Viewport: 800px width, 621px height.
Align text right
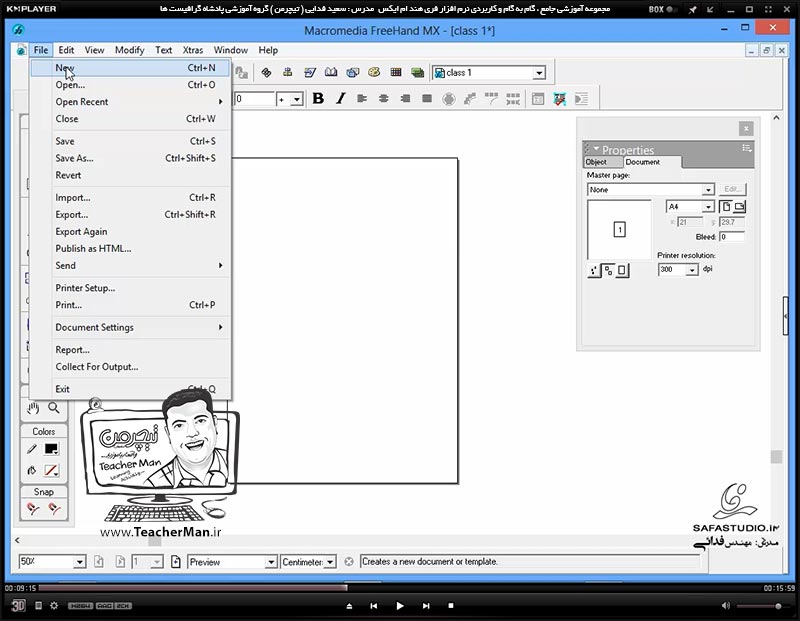click(405, 98)
